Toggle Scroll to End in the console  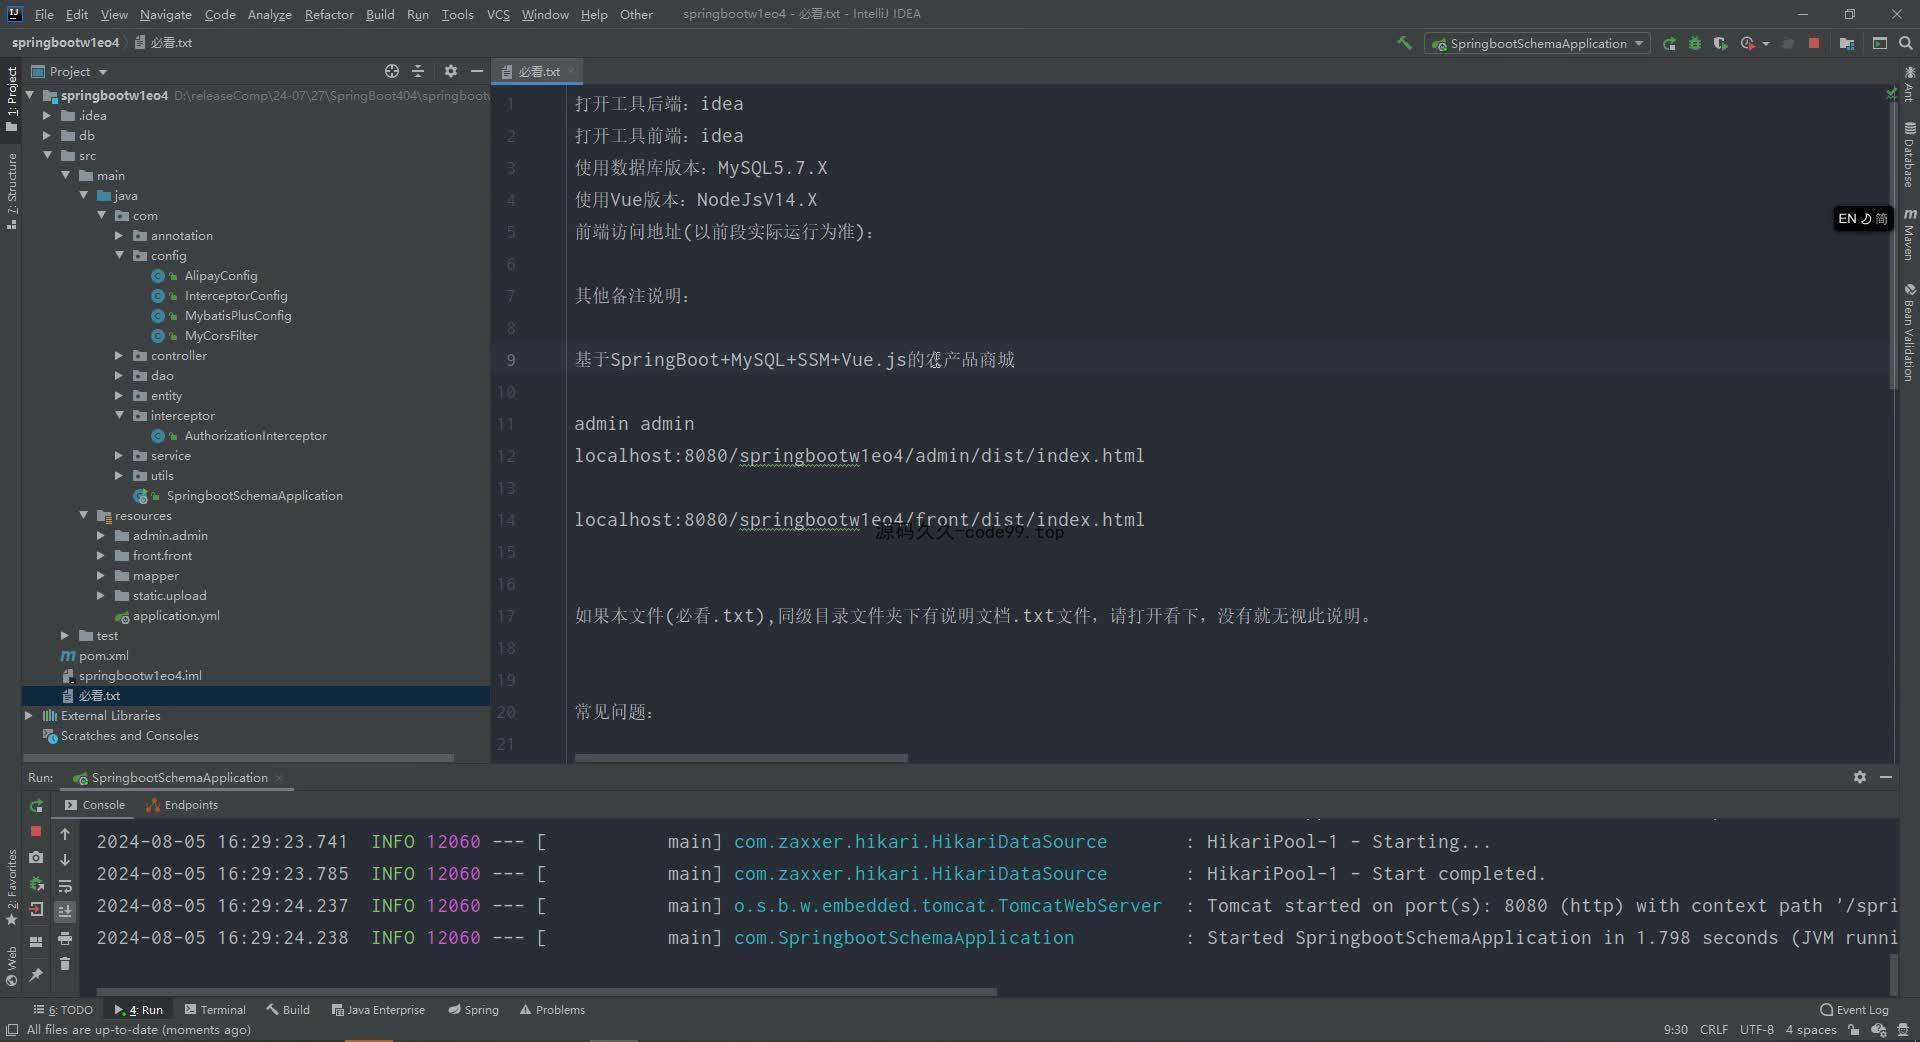(65, 911)
